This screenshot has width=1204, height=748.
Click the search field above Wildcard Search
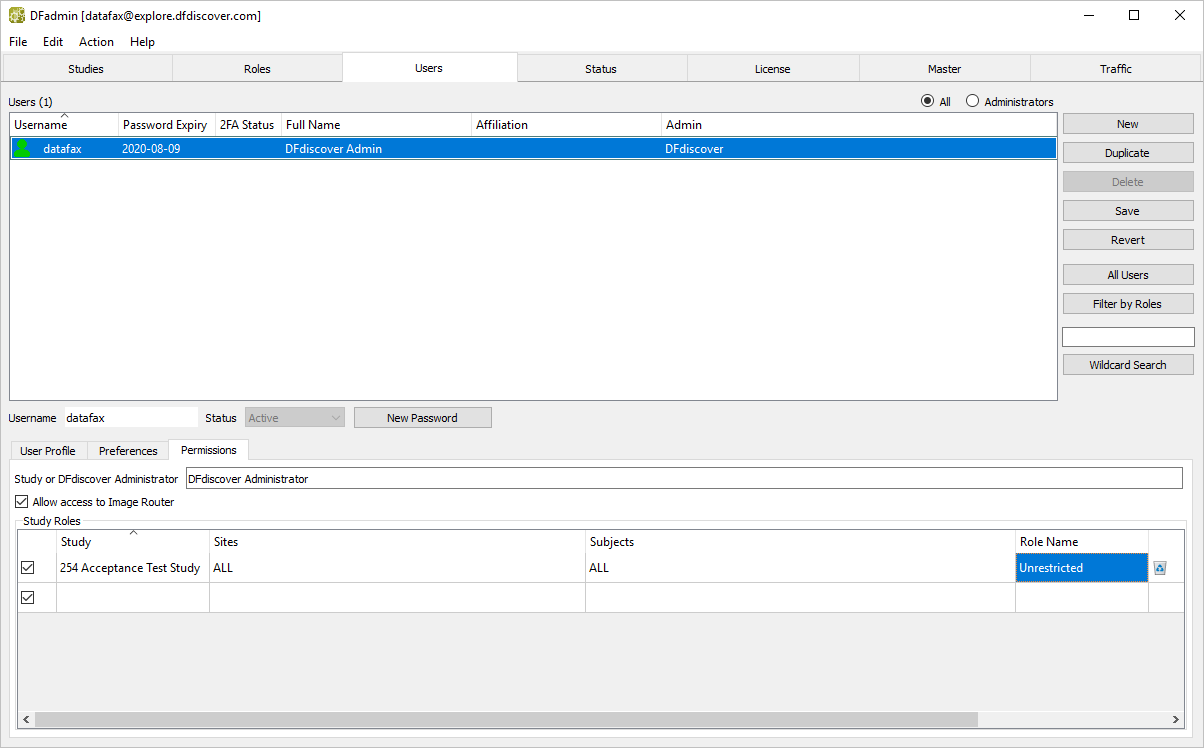point(1127,337)
